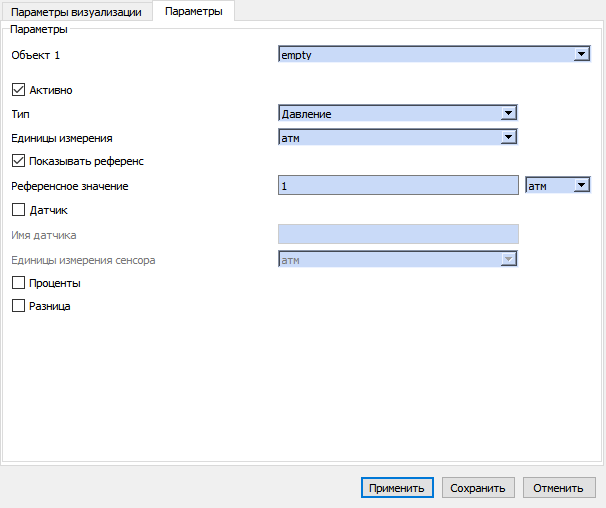Open the Объект 1 dropdown showing empty
The width and height of the screenshot is (606, 508).
434,55
